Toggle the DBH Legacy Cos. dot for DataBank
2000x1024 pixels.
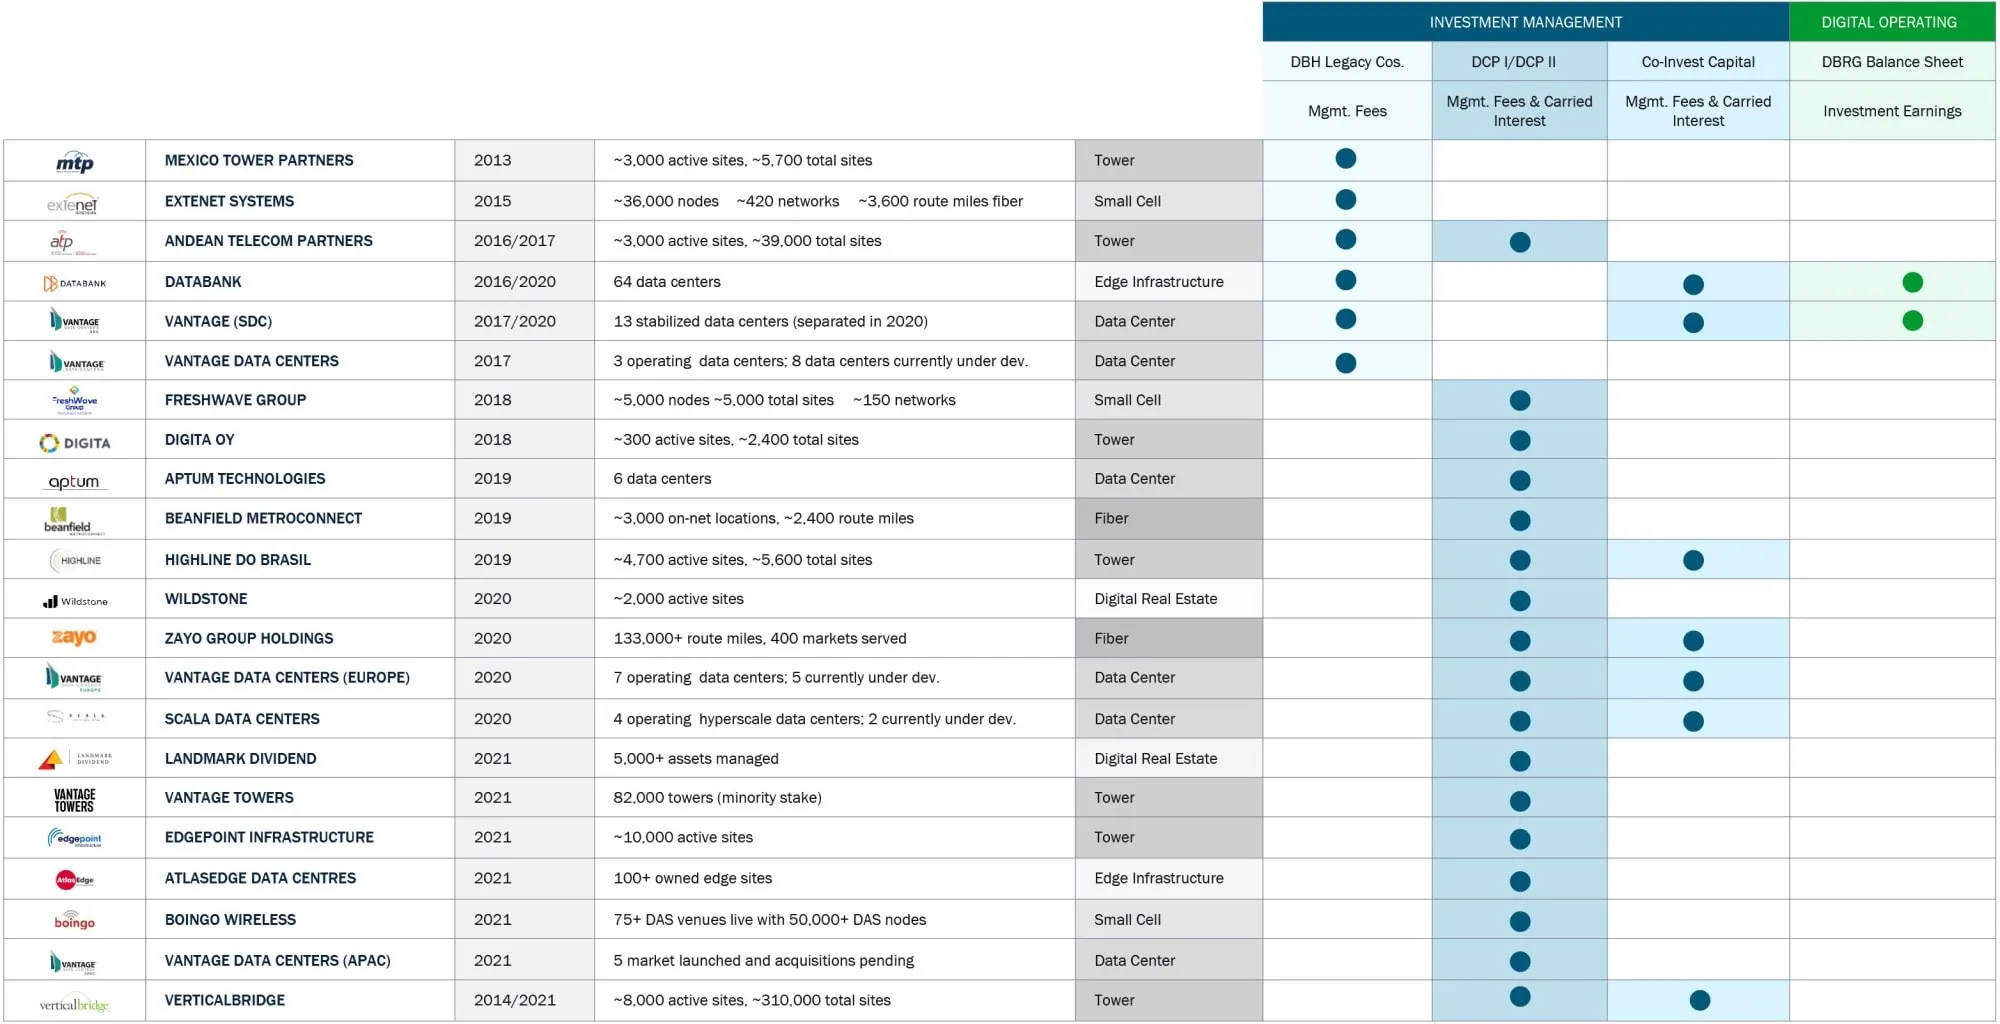(x=1347, y=281)
